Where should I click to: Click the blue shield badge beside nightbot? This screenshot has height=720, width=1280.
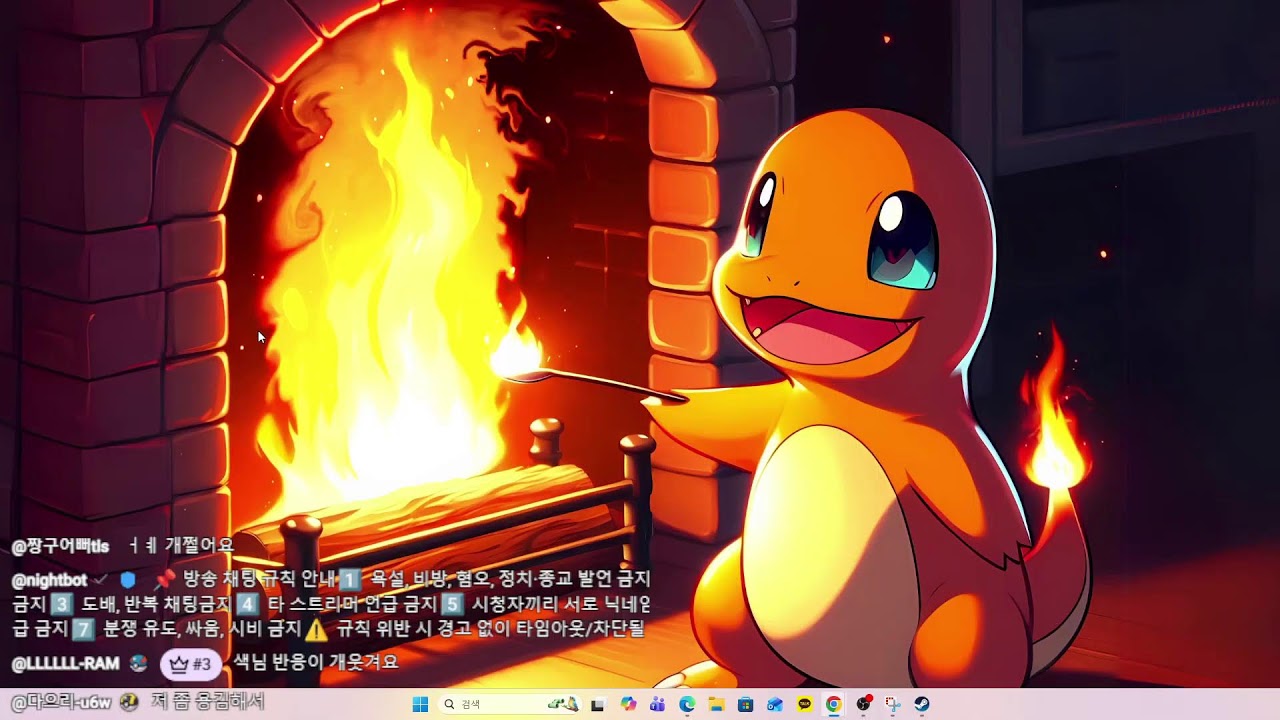(x=127, y=579)
